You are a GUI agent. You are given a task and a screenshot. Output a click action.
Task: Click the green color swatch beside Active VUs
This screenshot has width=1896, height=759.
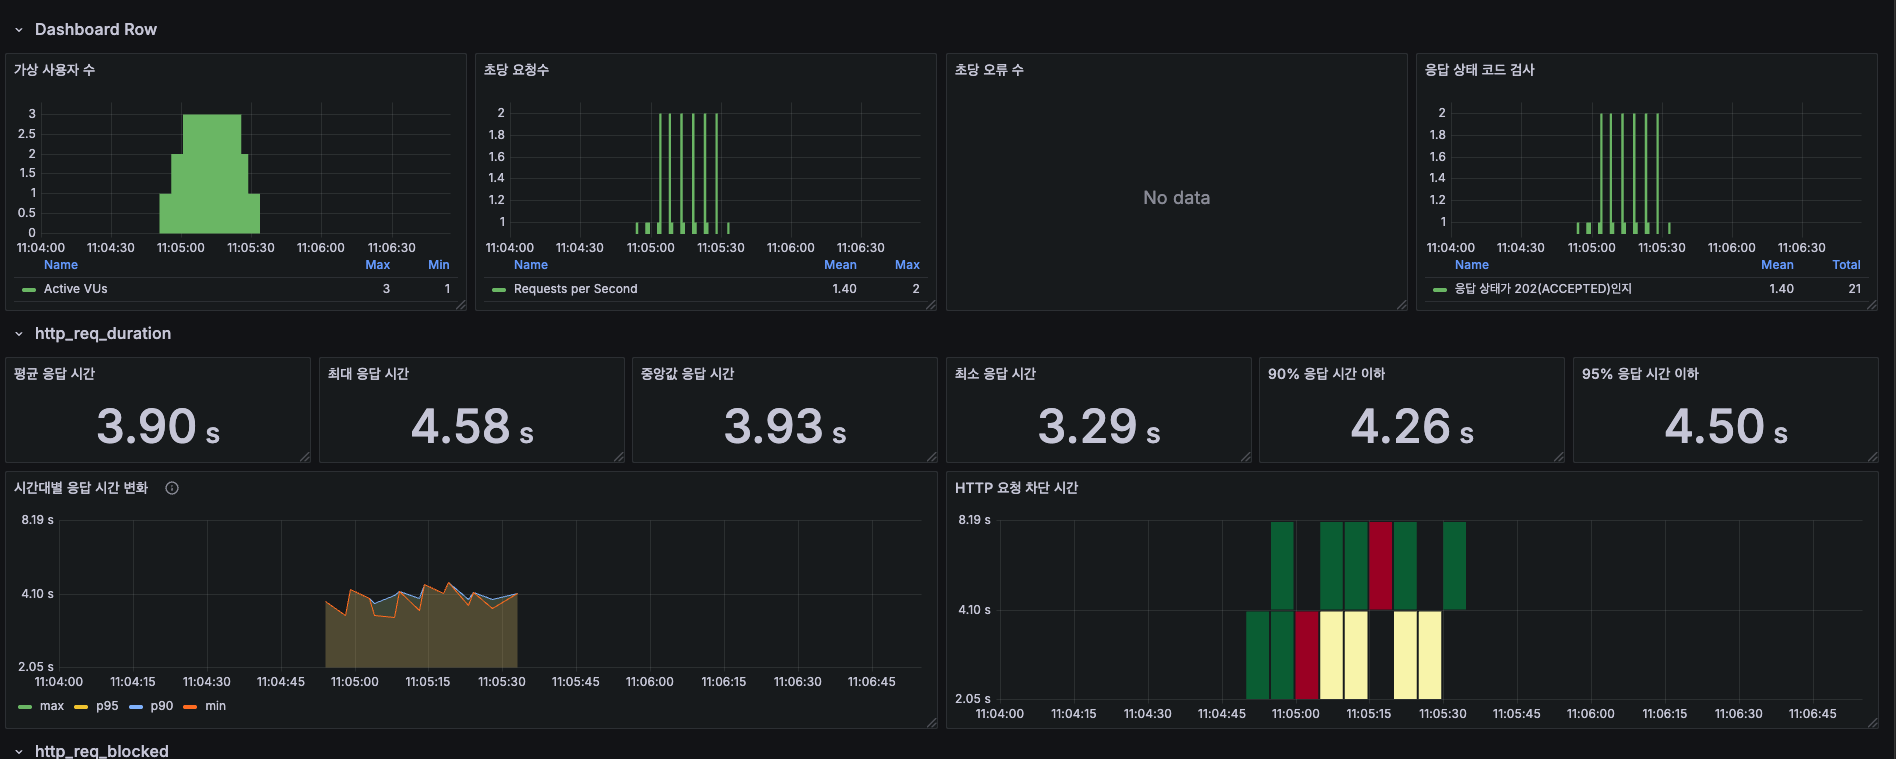29,289
